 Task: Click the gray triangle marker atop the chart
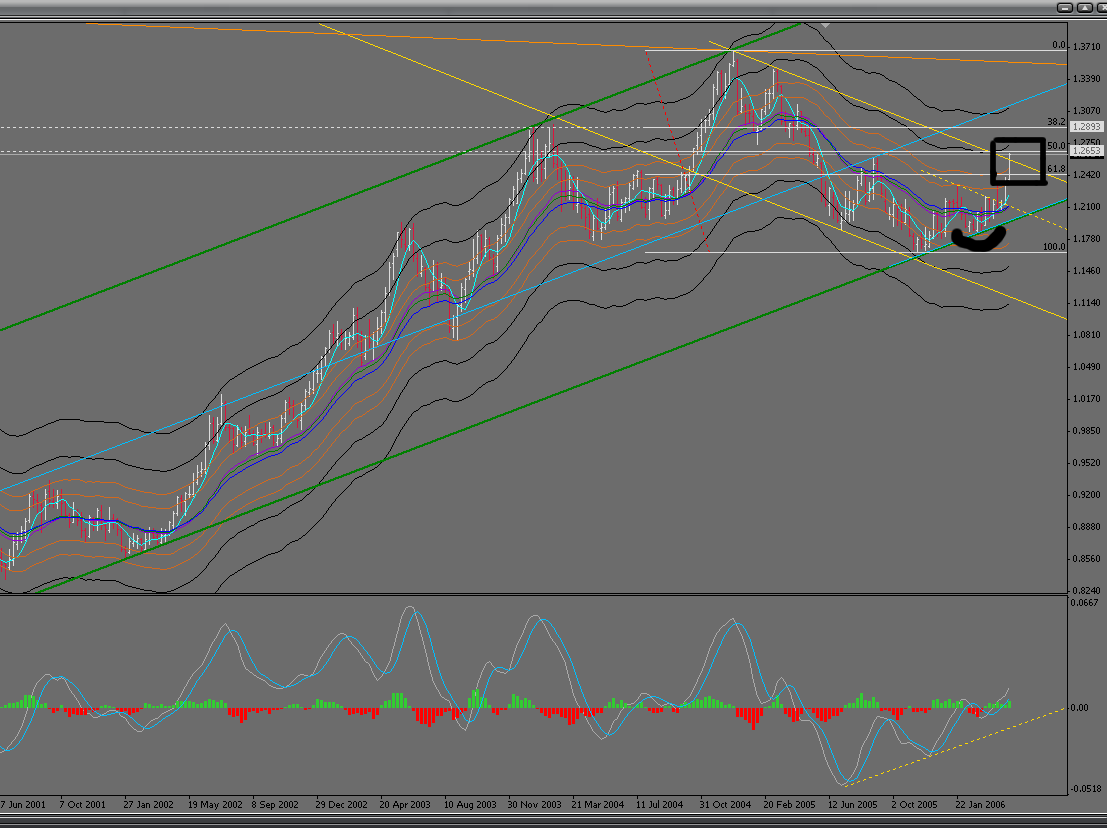coord(825,25)
